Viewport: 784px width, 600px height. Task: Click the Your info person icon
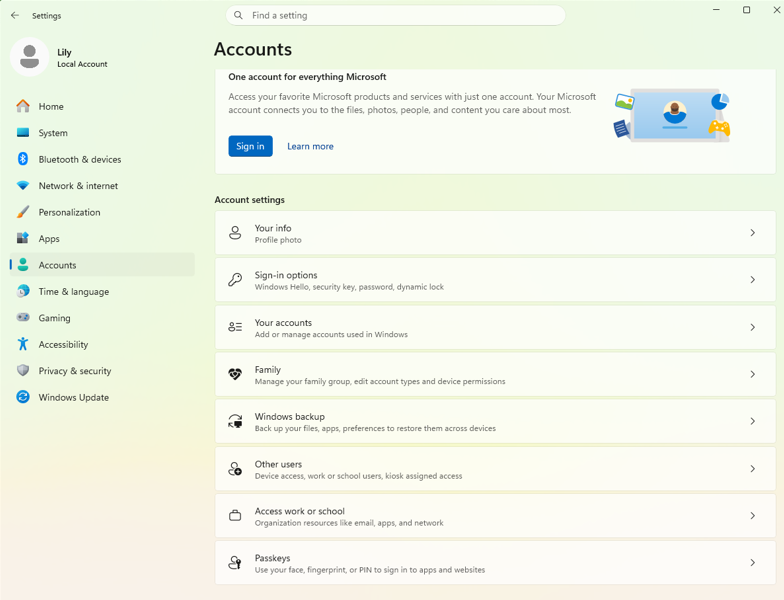pyautogui.click(x=235, y=232)
